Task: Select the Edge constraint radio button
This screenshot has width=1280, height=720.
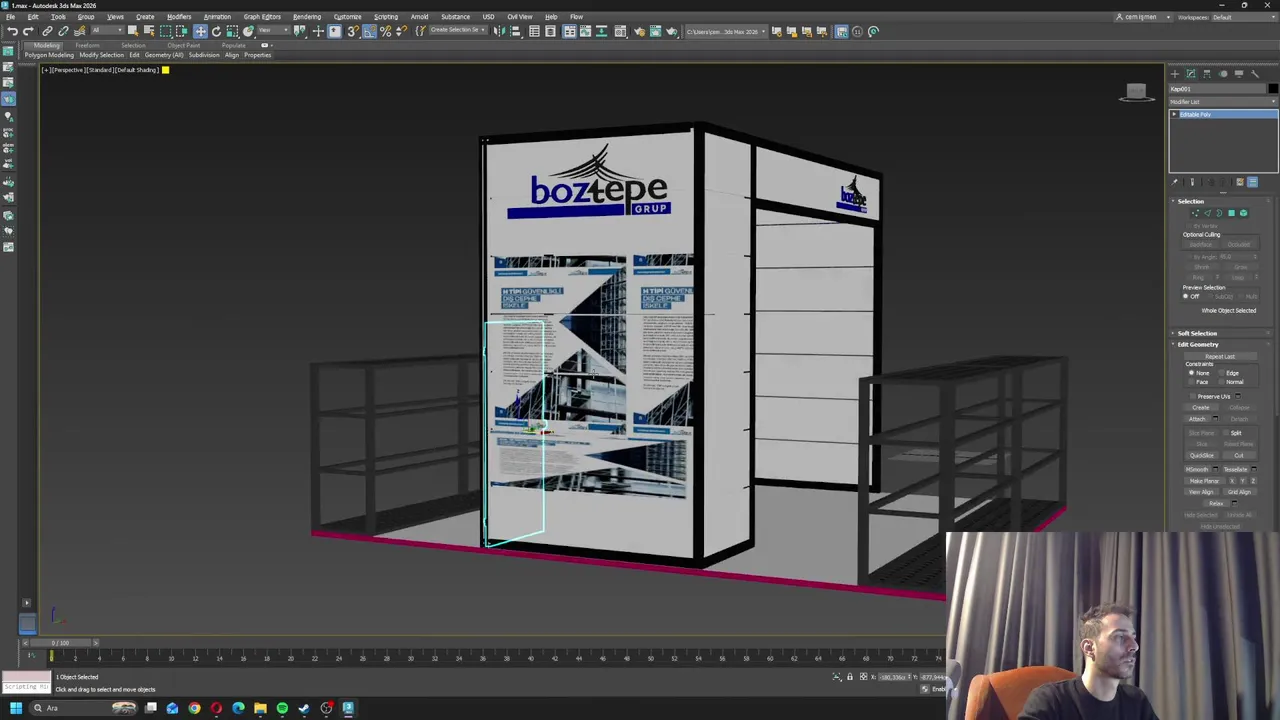Action: tap(1221, 373)
